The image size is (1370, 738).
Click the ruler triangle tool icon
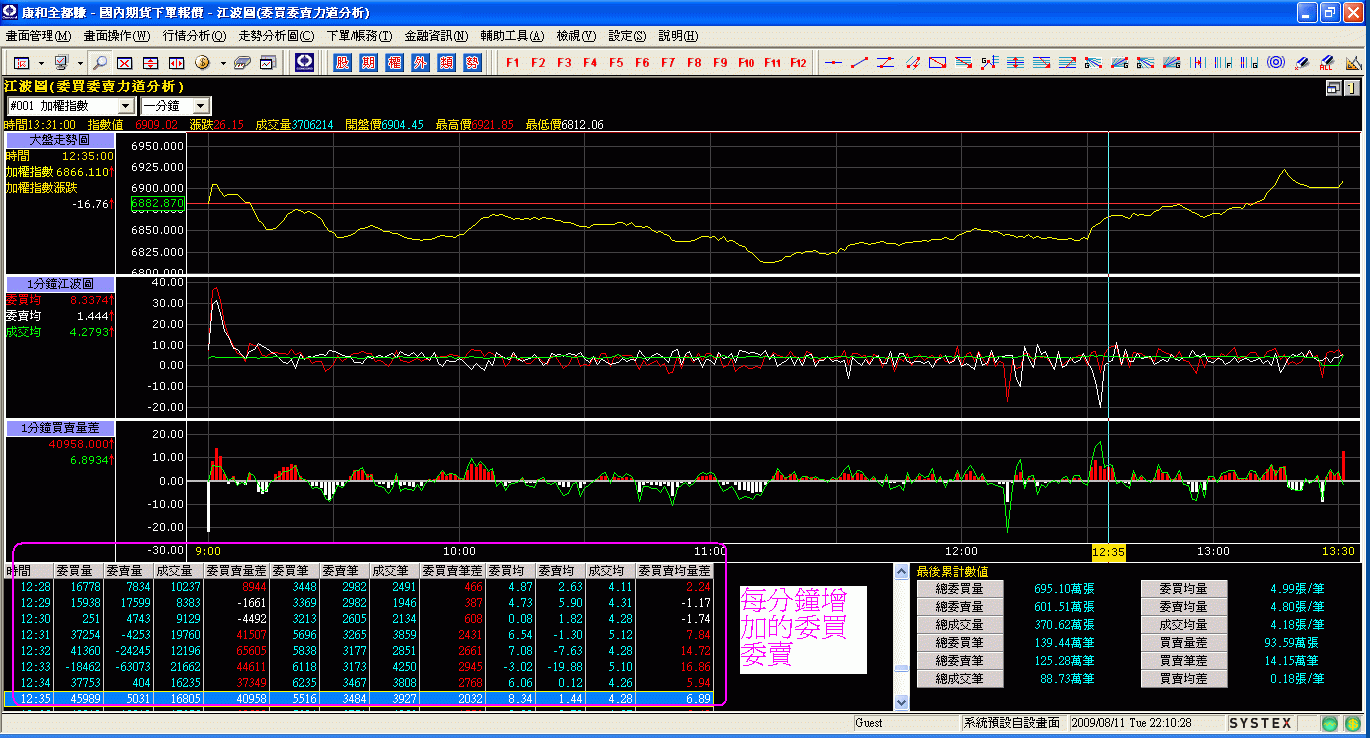[1354, 63]
